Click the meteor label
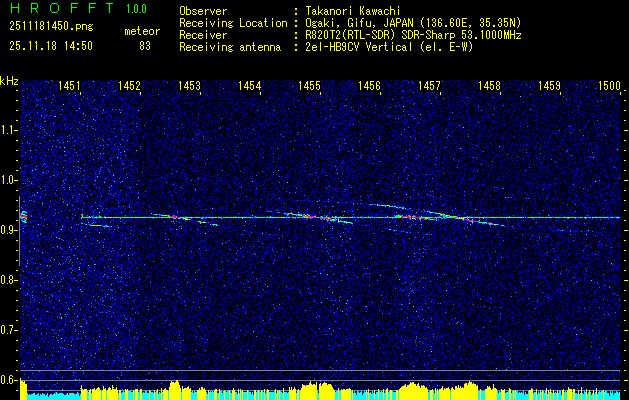The width and height of the screenshot is (629, 400). (x=142, y=31)
